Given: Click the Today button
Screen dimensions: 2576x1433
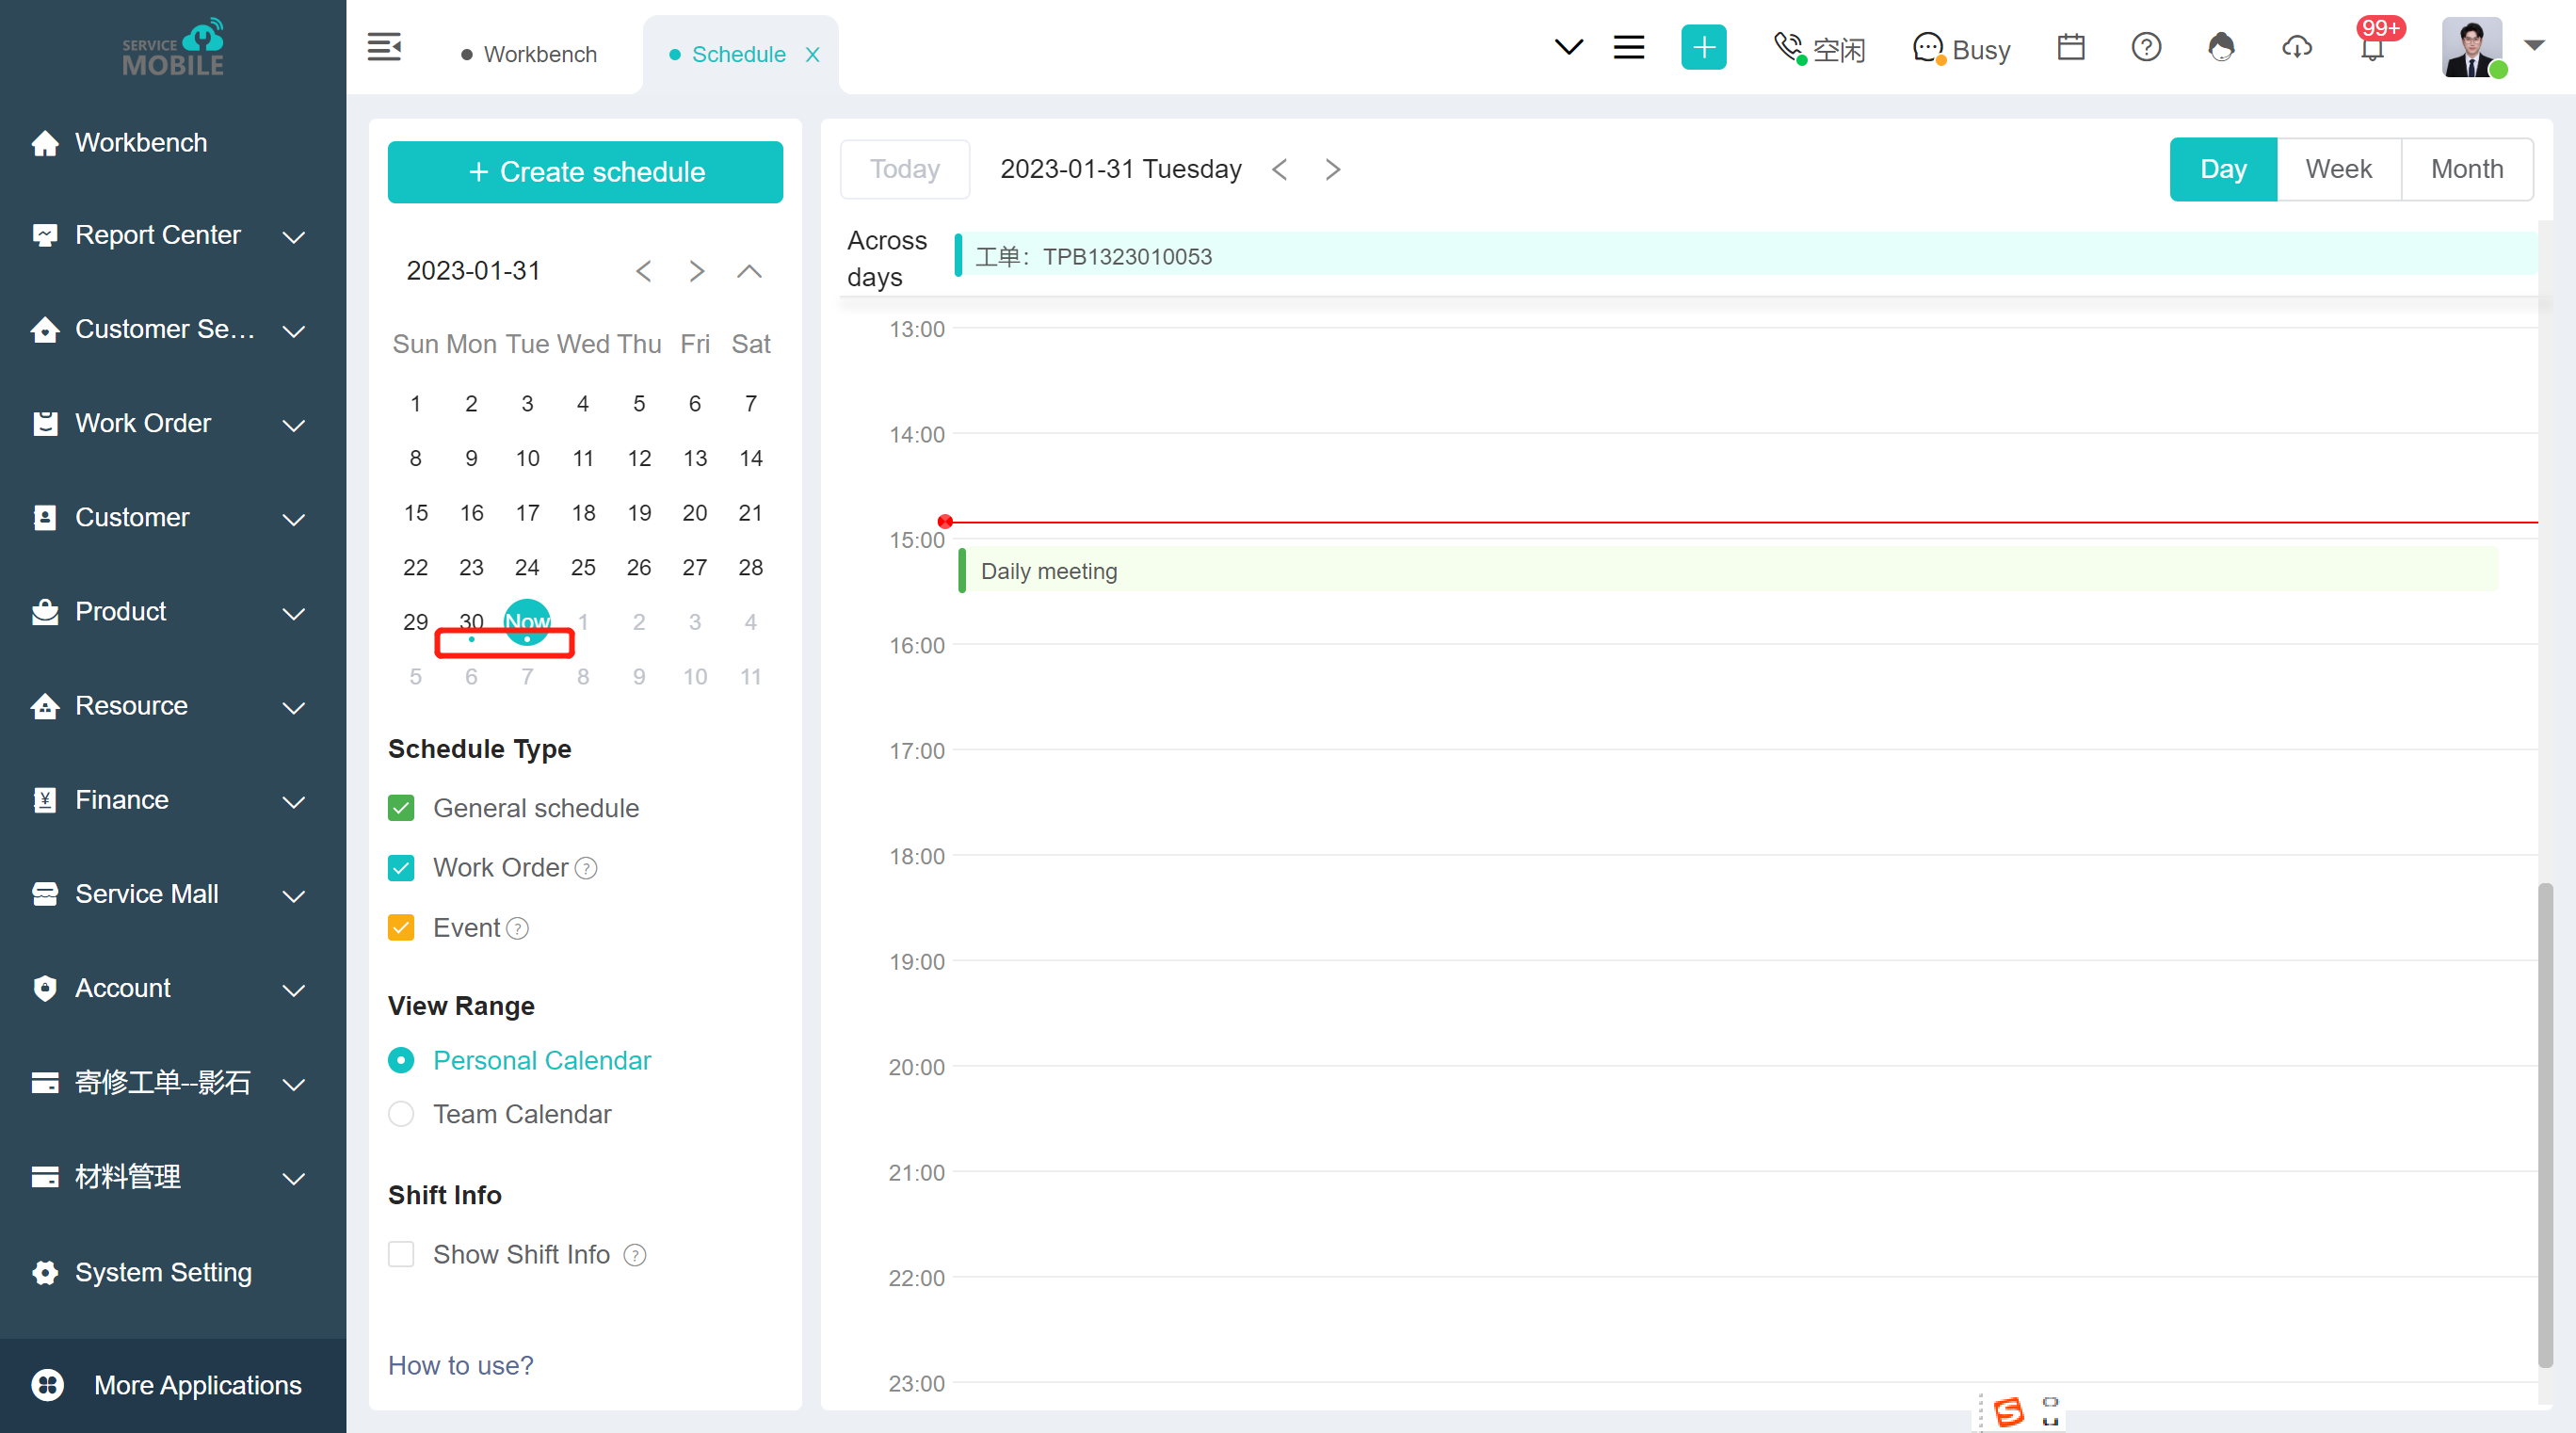Looking at the screenshot, I should tap(905, 169).
